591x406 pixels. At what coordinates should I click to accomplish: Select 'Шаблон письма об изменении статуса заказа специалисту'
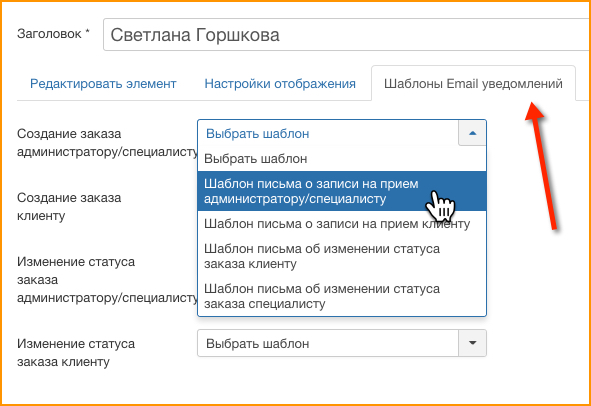click(342, 296)
